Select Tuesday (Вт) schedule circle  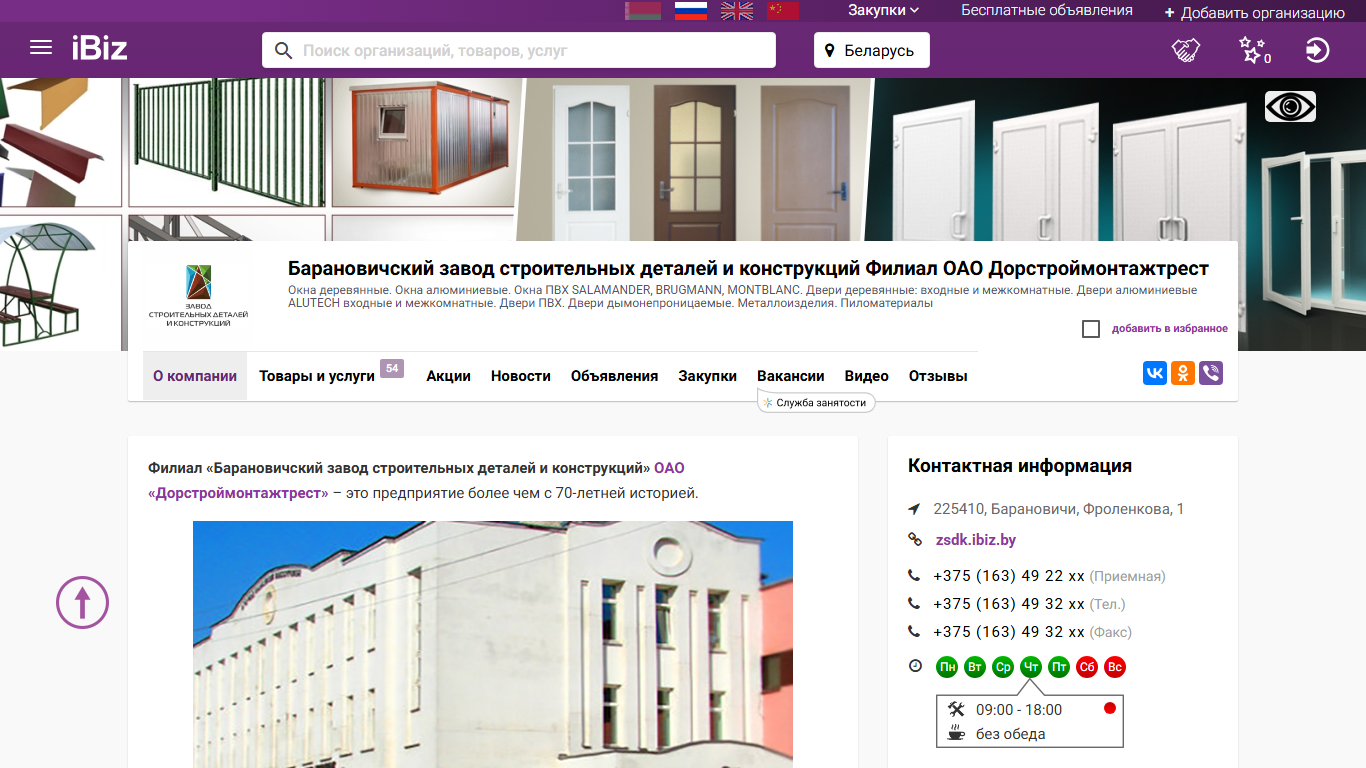(x=975, y=667)
